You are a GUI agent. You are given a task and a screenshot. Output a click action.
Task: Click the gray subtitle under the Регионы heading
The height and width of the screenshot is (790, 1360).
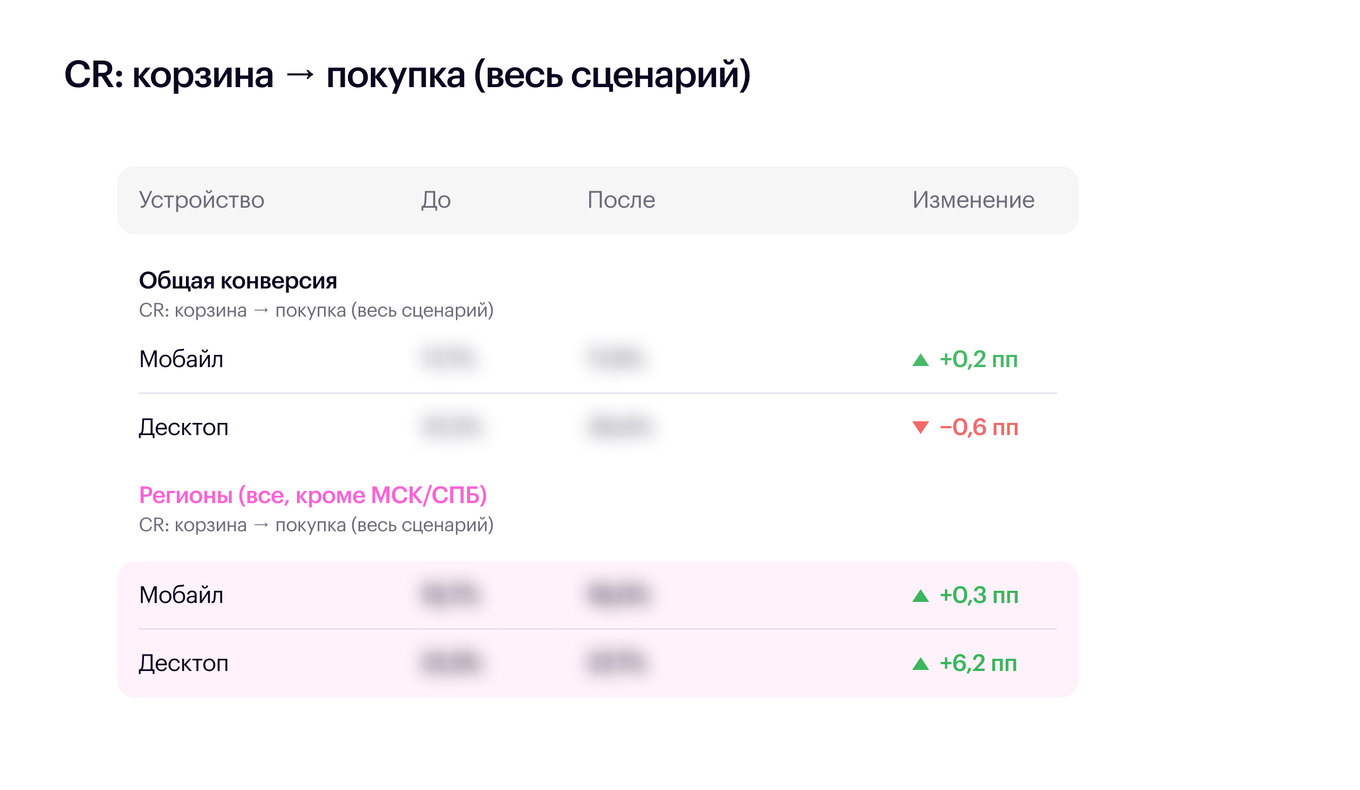[316, 525]
